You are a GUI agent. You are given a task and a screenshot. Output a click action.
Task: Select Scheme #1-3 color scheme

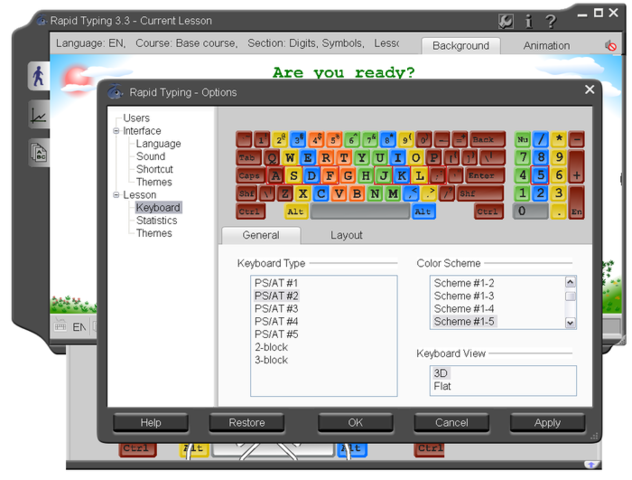tap(464, 296)
